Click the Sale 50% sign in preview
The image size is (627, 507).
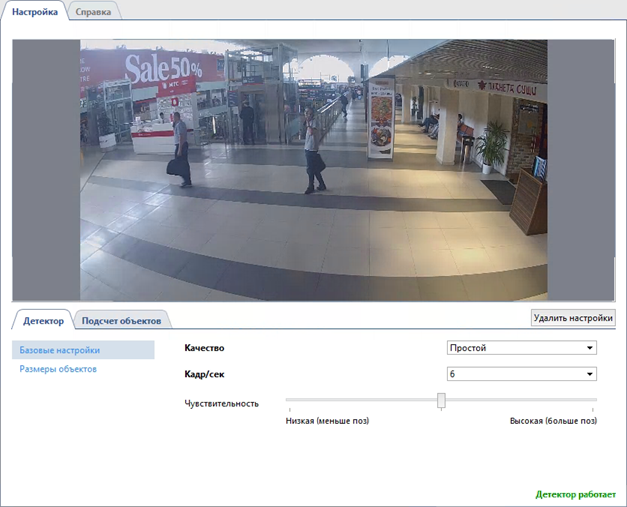click(162, 69)
